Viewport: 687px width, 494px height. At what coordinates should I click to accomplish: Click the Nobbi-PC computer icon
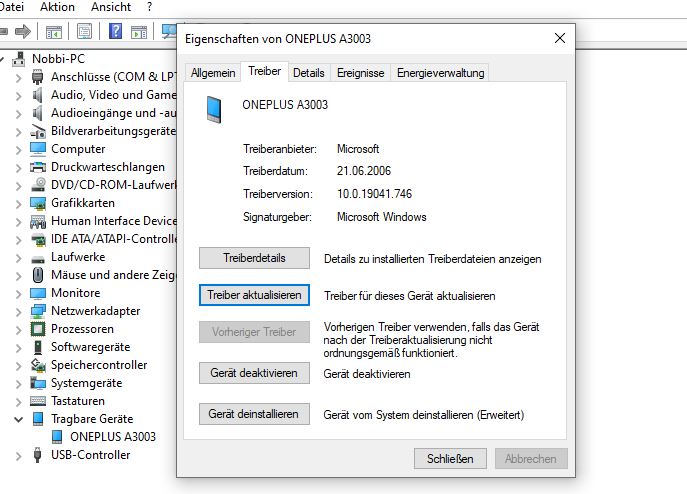tap(18, 59)
